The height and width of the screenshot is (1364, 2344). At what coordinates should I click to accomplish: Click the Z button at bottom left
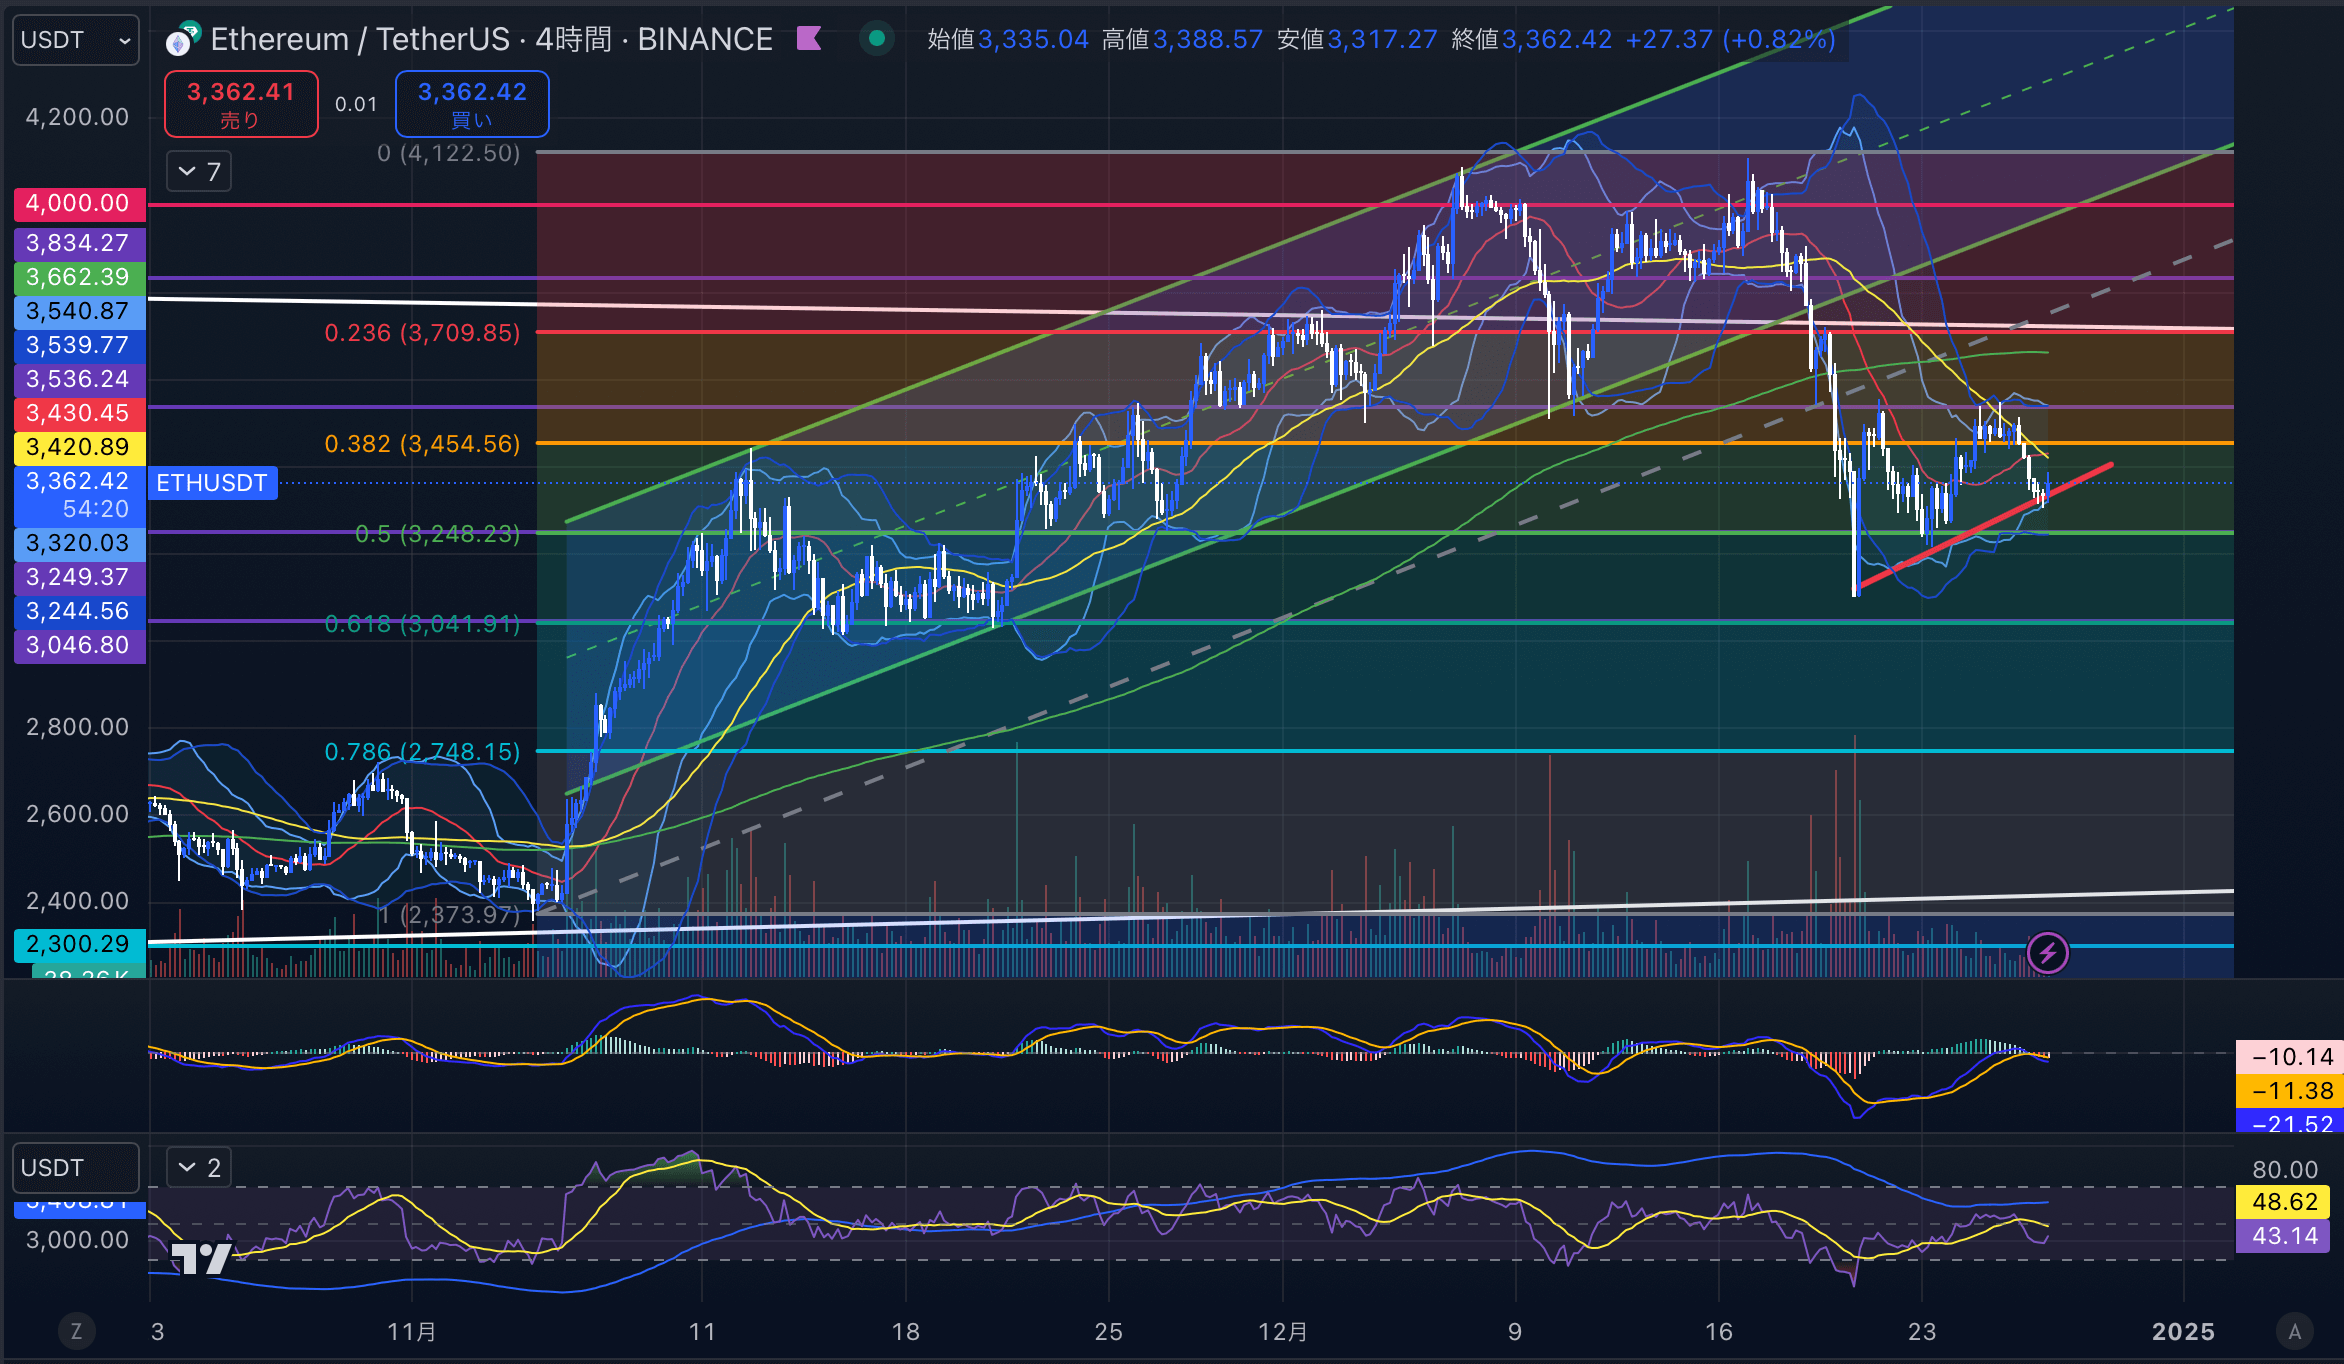[76, 1331]
